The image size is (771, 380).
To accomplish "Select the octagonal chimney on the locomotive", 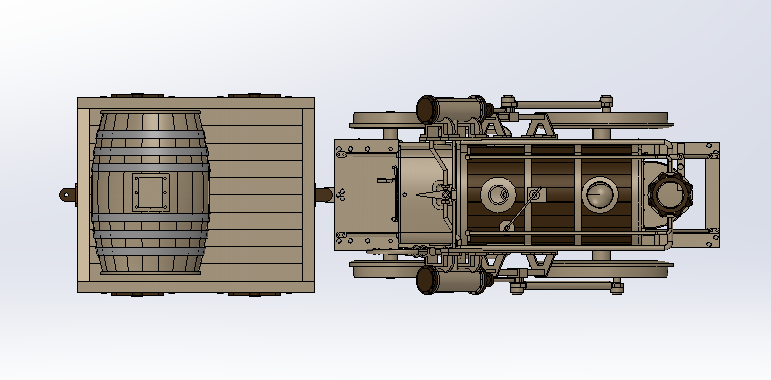I will pyautogui.click(x=670, y=194).
